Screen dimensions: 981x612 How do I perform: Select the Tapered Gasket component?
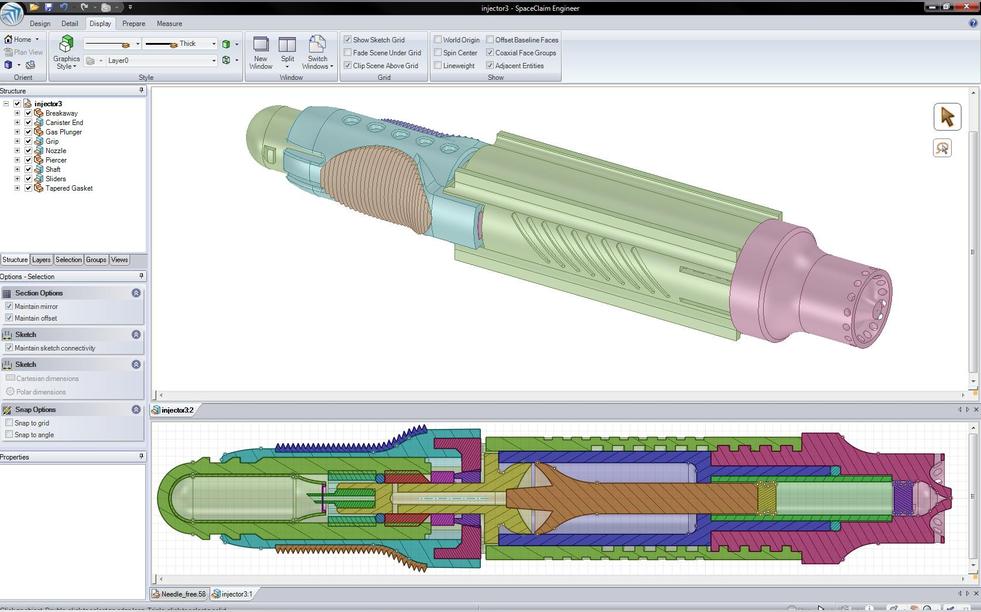[x=69, y=188]
